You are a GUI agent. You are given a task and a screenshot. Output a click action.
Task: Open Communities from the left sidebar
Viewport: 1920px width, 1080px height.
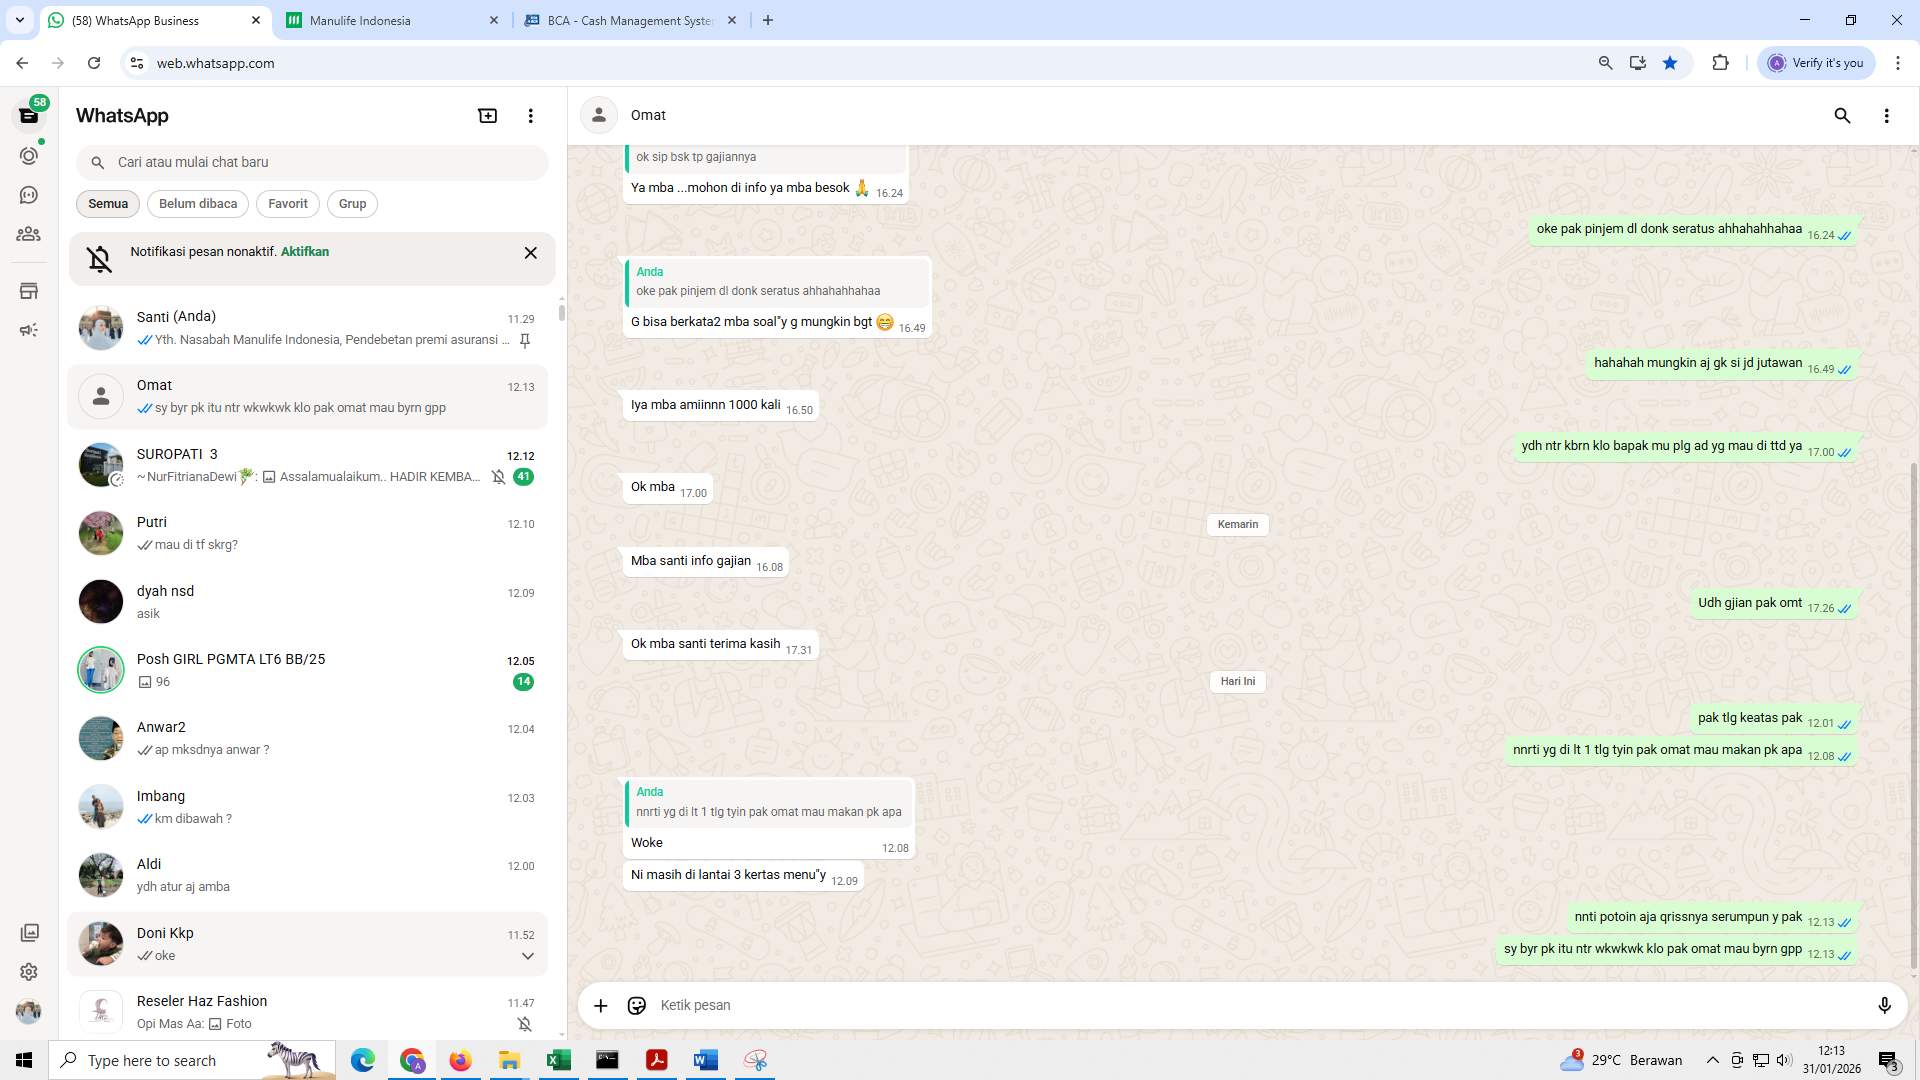tap(29, 234)
